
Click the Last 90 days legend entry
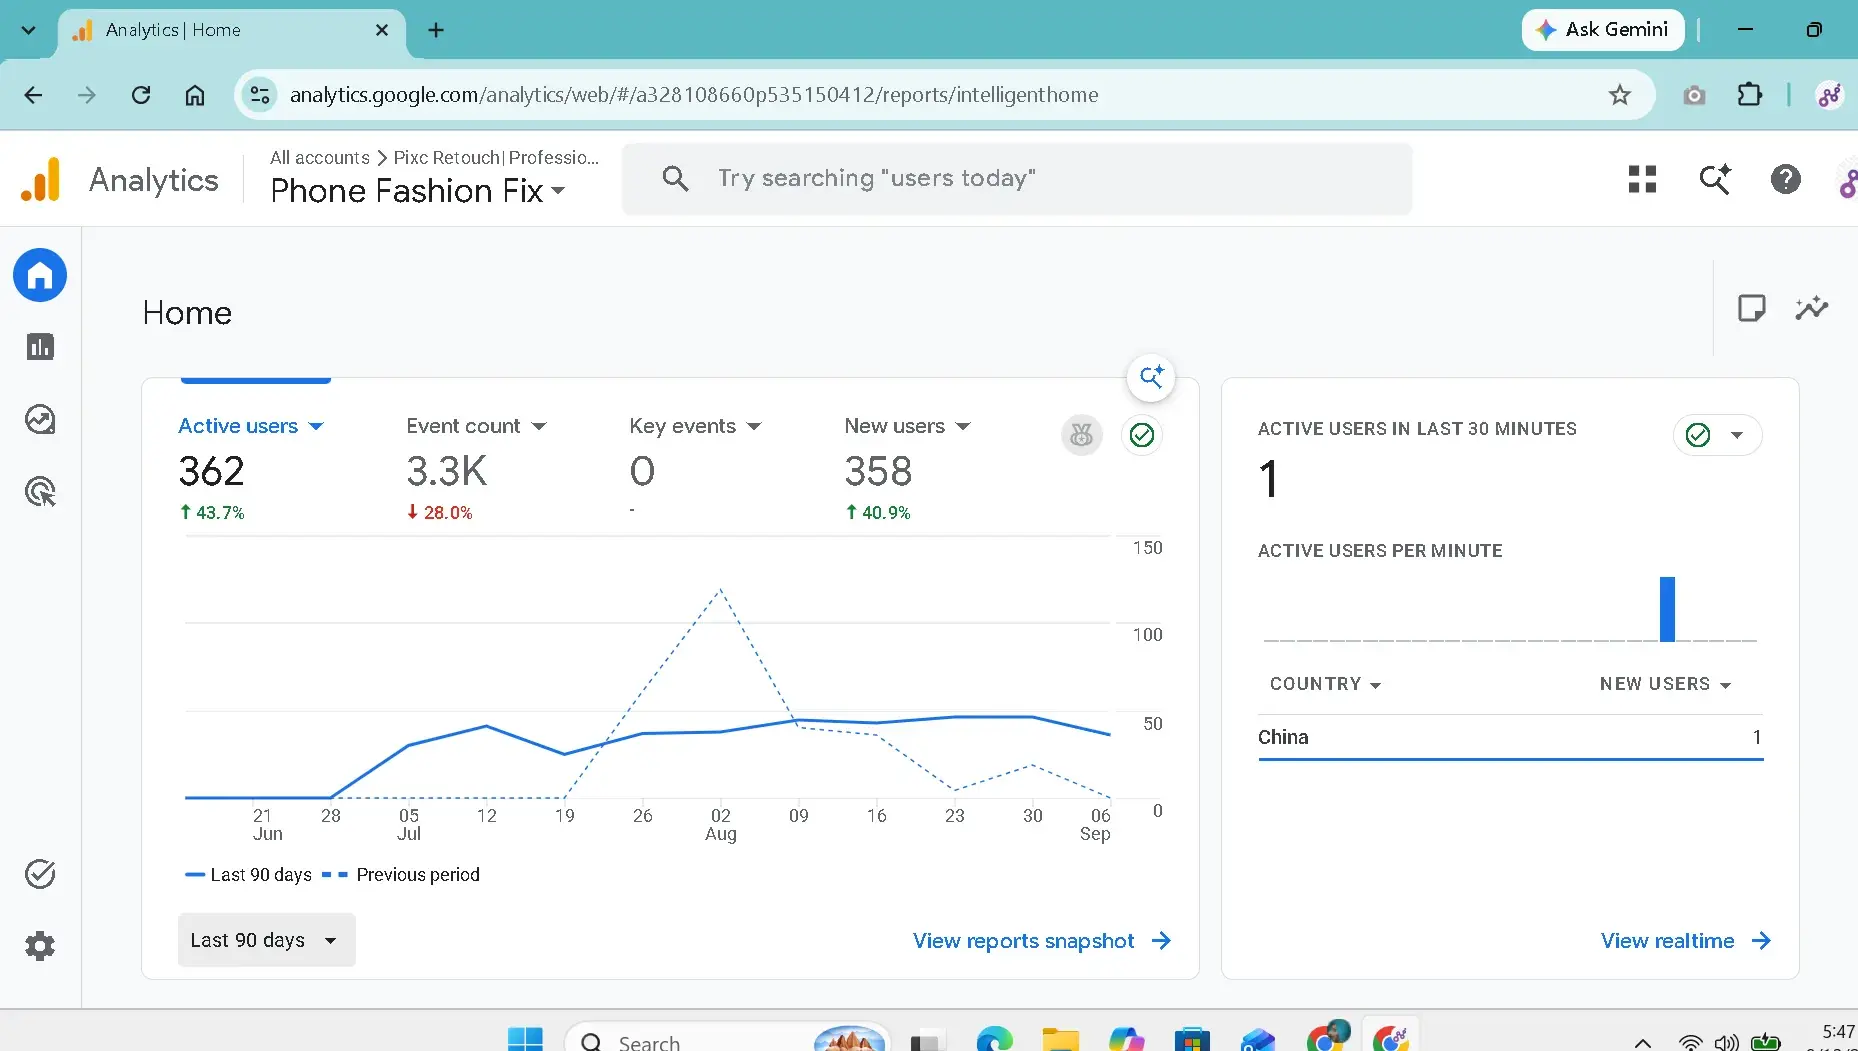(248, 875)
